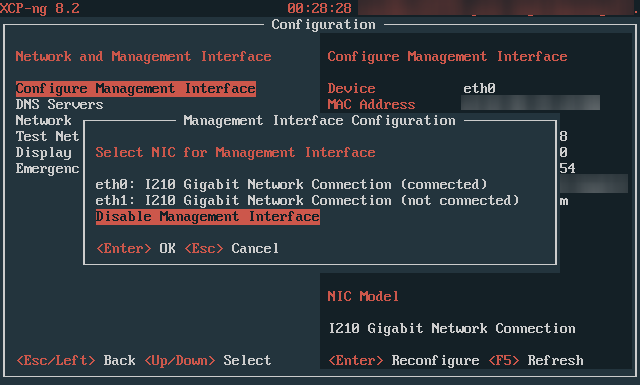Select the Network menu entry
The width and height of the screenshot is (640, 385).
click(44, 120)
